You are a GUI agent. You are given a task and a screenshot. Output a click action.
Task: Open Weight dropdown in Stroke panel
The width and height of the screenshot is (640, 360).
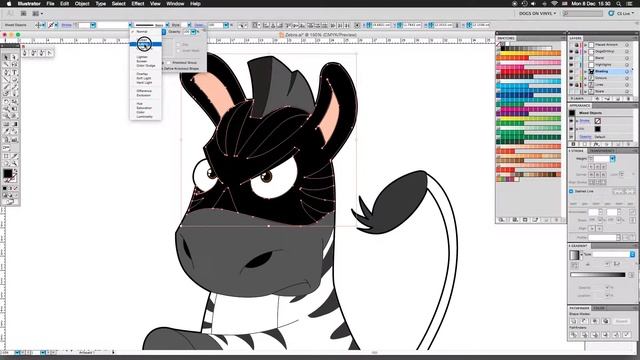tap(613, 158)
